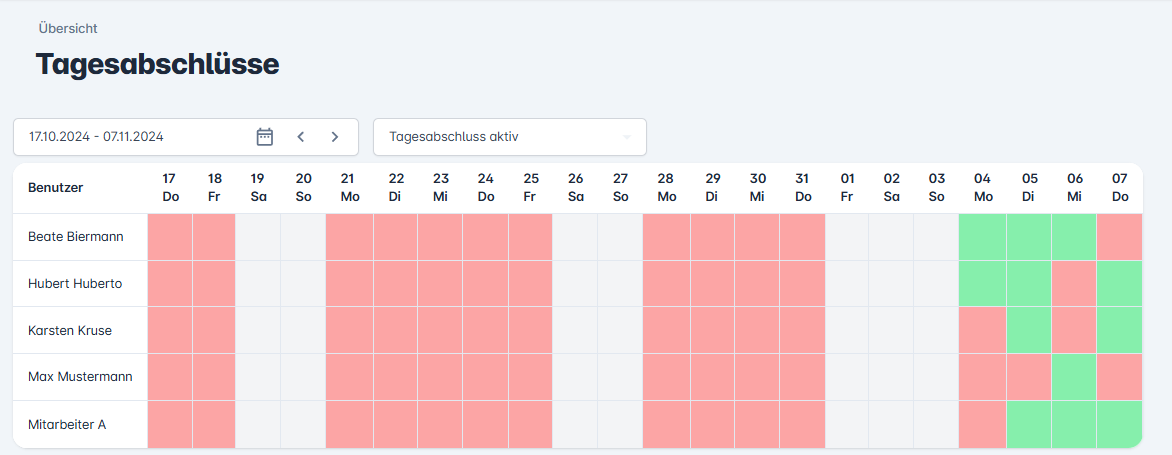The height and width of the screenshot is (455, 1172).
Task: Click the Übersicht breadcrumb link
Action: pos(68,28)
